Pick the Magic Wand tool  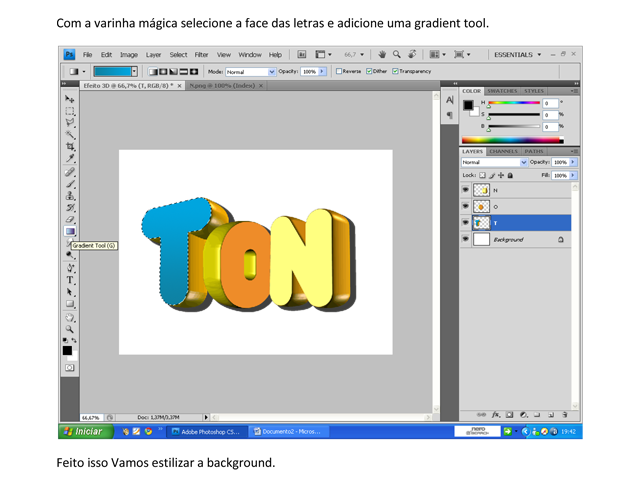pos(69,134)
